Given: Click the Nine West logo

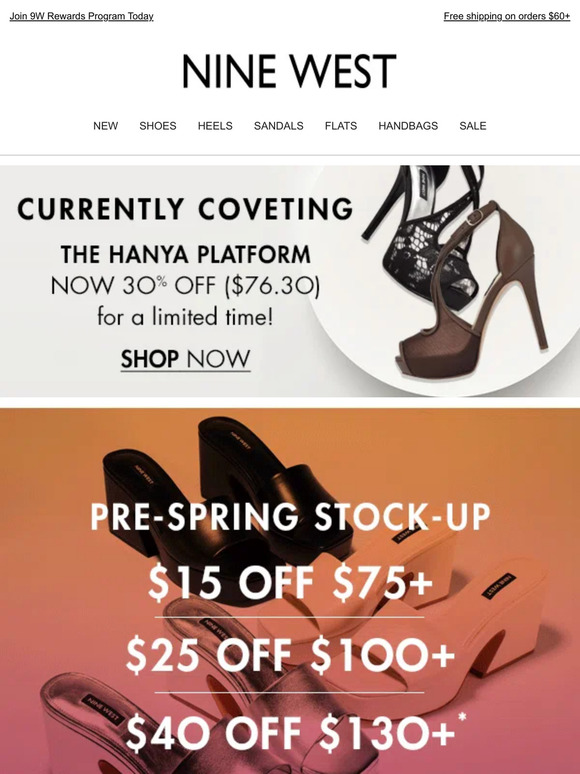Looking at the screenshot, I should click(x=289, y=72).
